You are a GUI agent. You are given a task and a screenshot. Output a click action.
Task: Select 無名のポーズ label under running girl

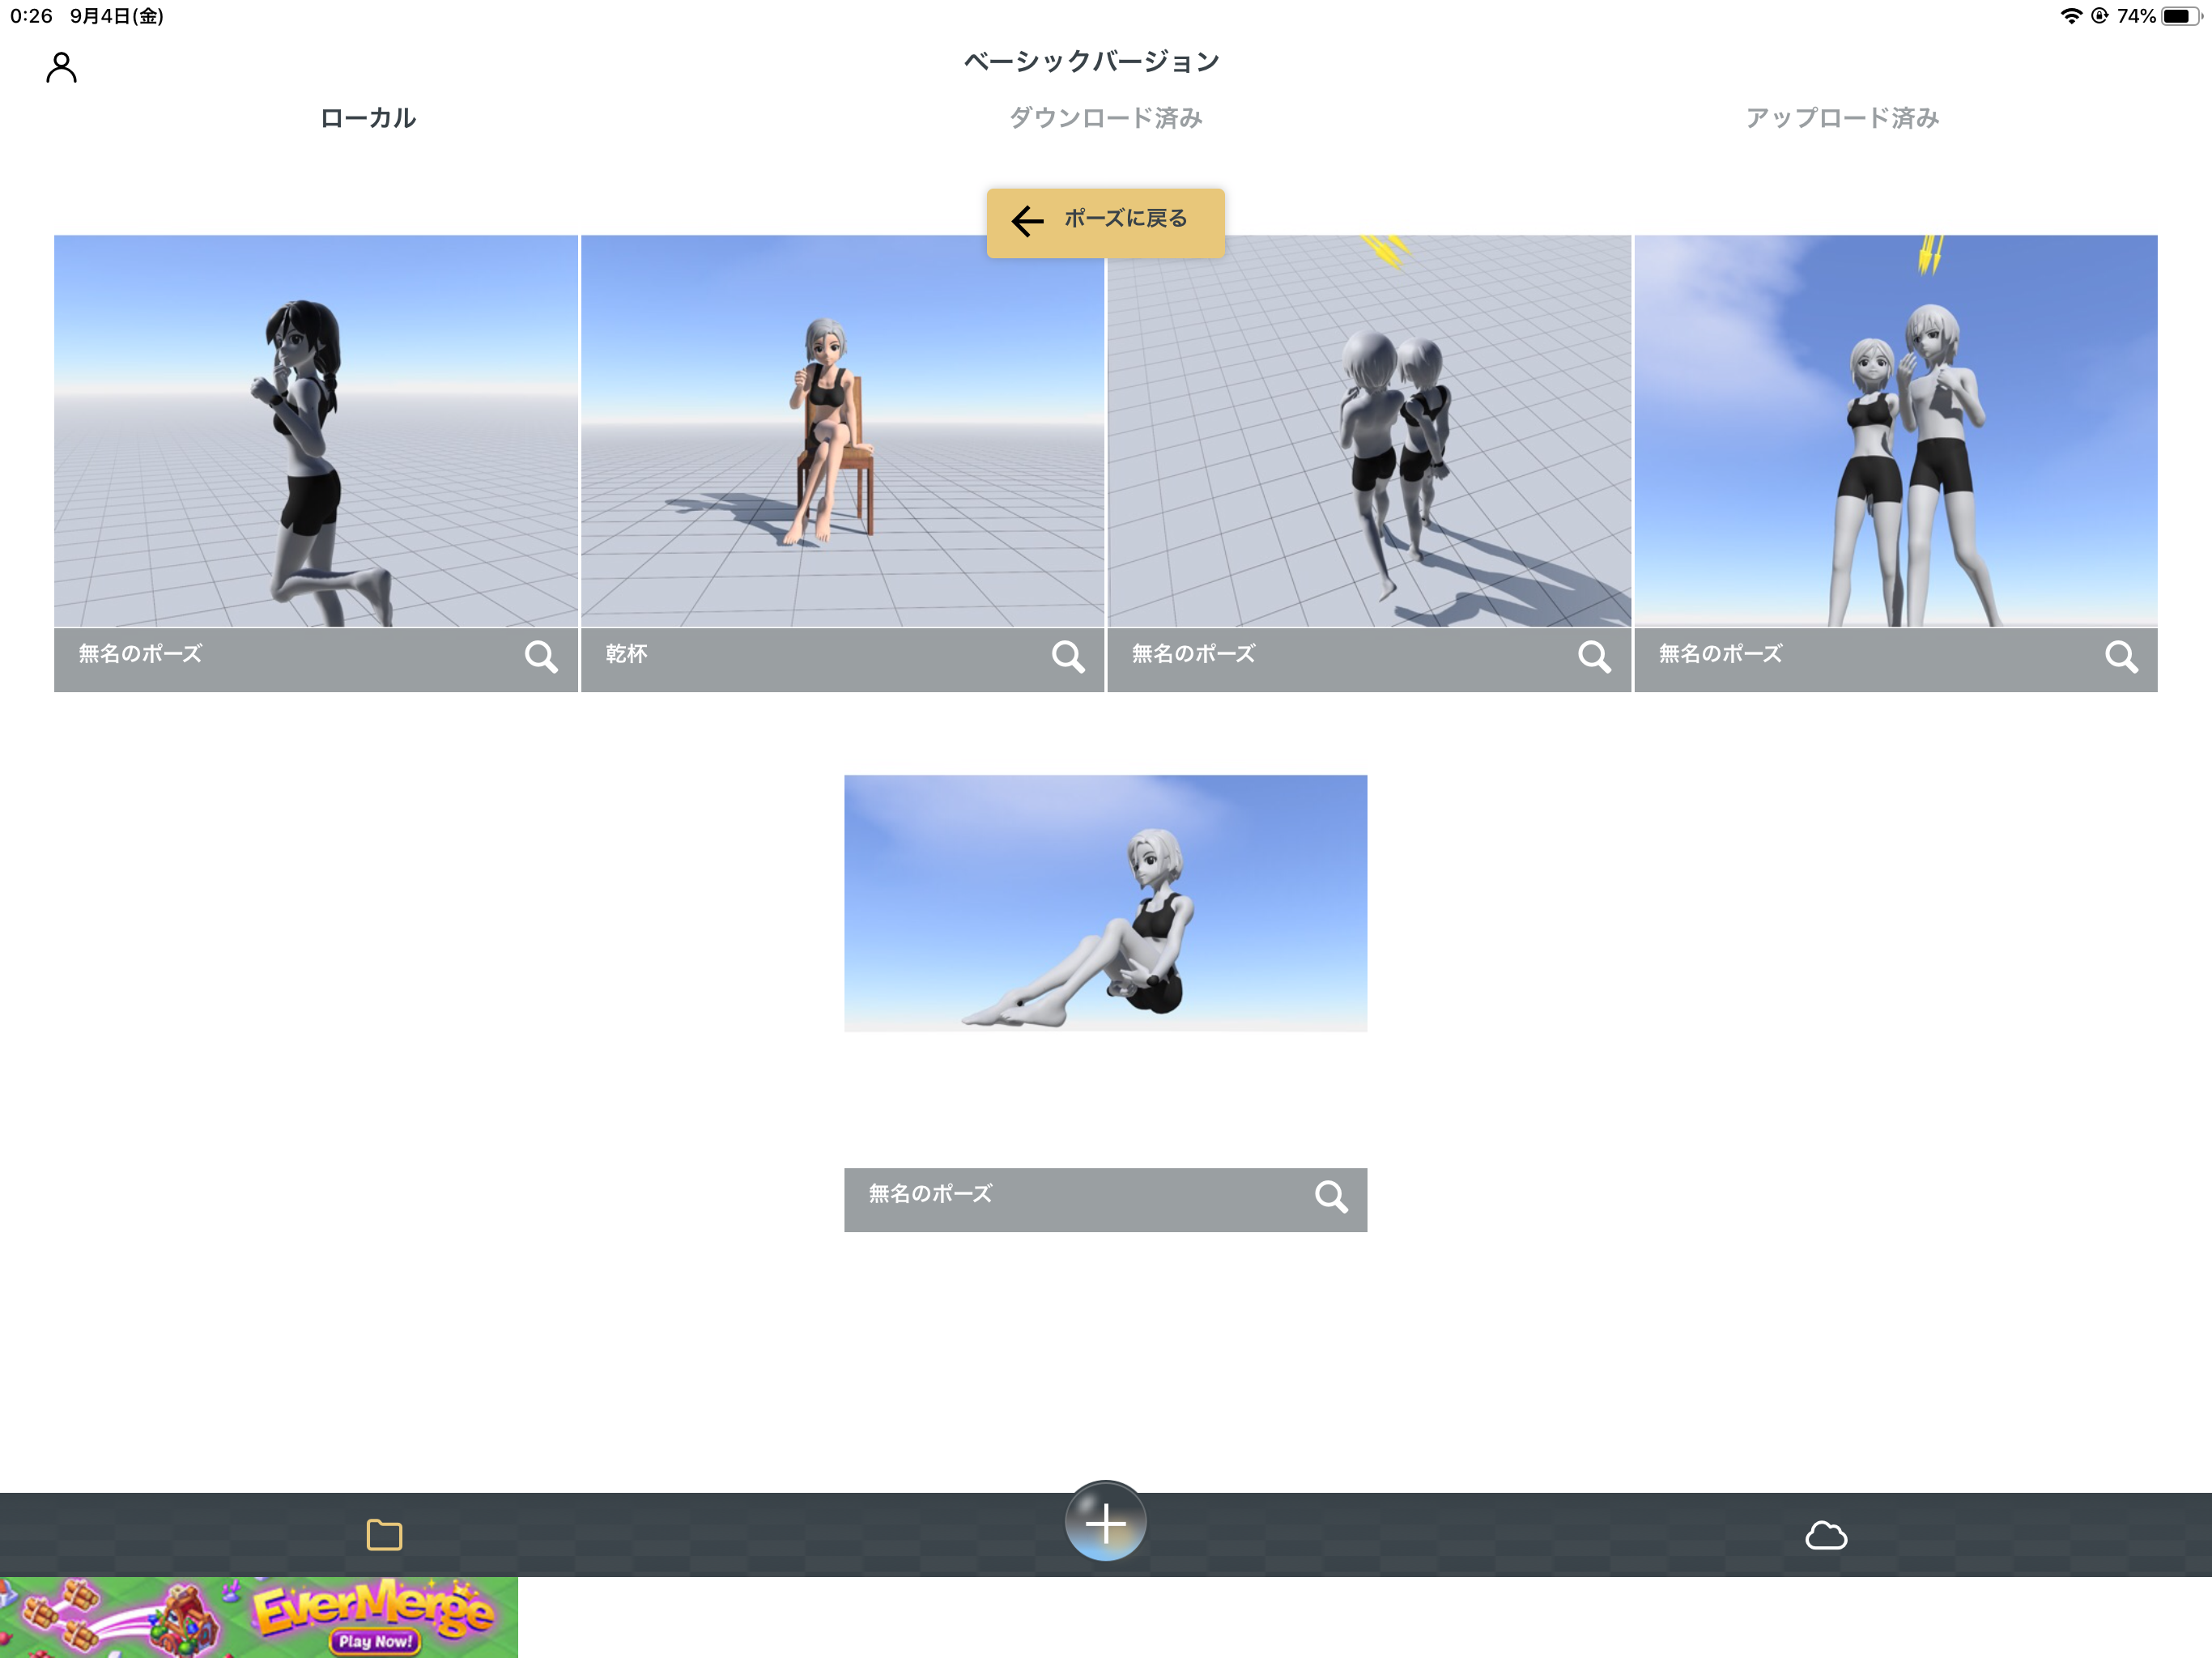pos(140,654)
